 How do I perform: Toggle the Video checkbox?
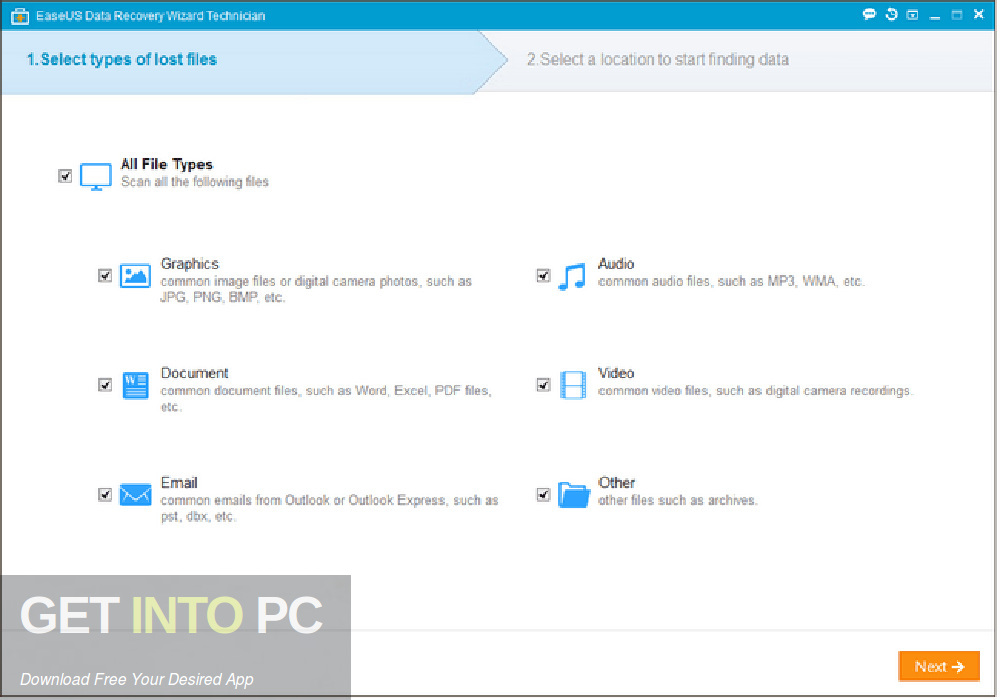[x=543, y=385]
